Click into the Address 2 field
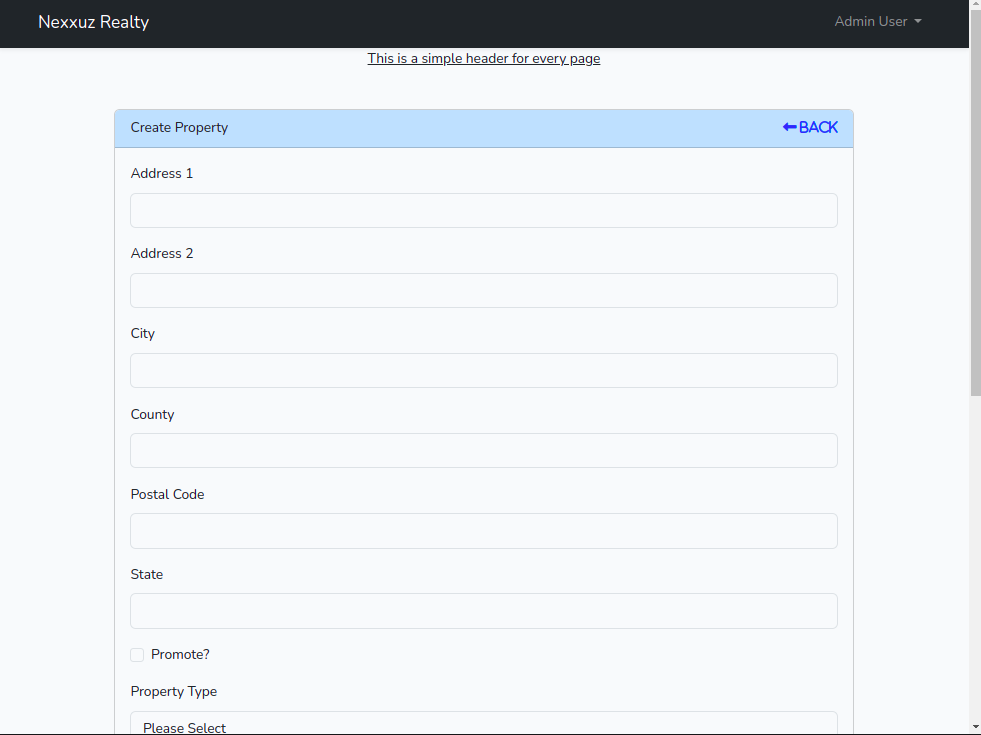 click(483, 291)
